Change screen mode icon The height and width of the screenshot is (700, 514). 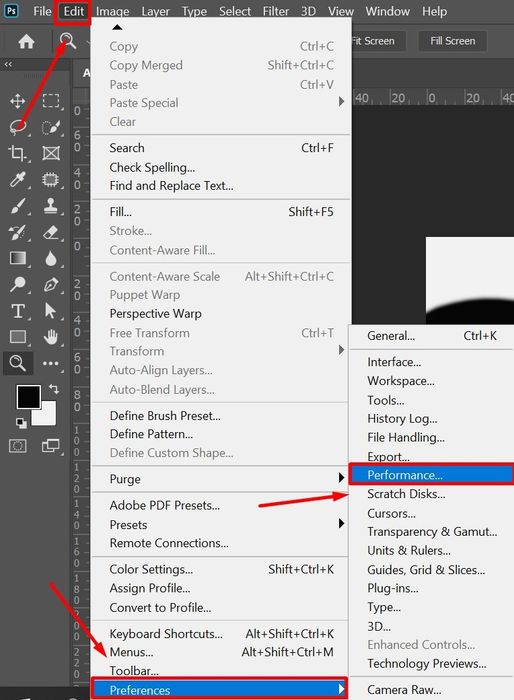[50, 446]
